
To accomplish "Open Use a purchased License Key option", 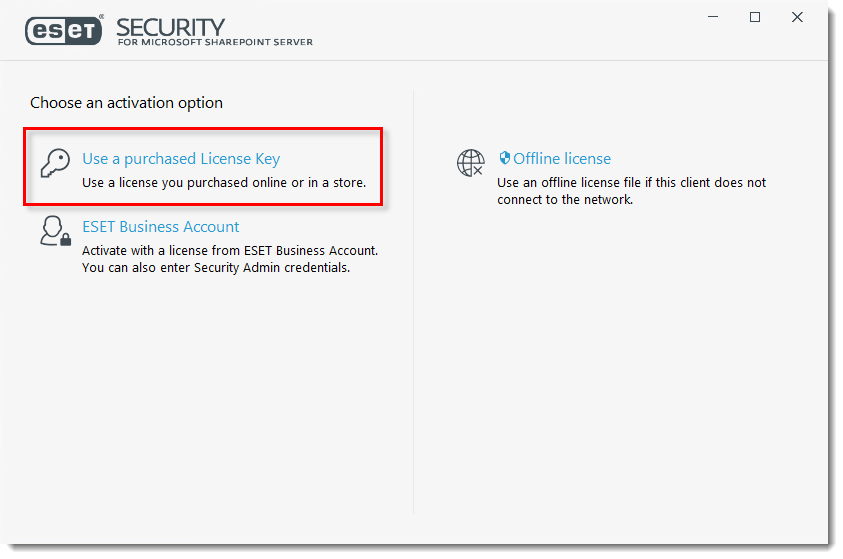I will pos(181,159).
